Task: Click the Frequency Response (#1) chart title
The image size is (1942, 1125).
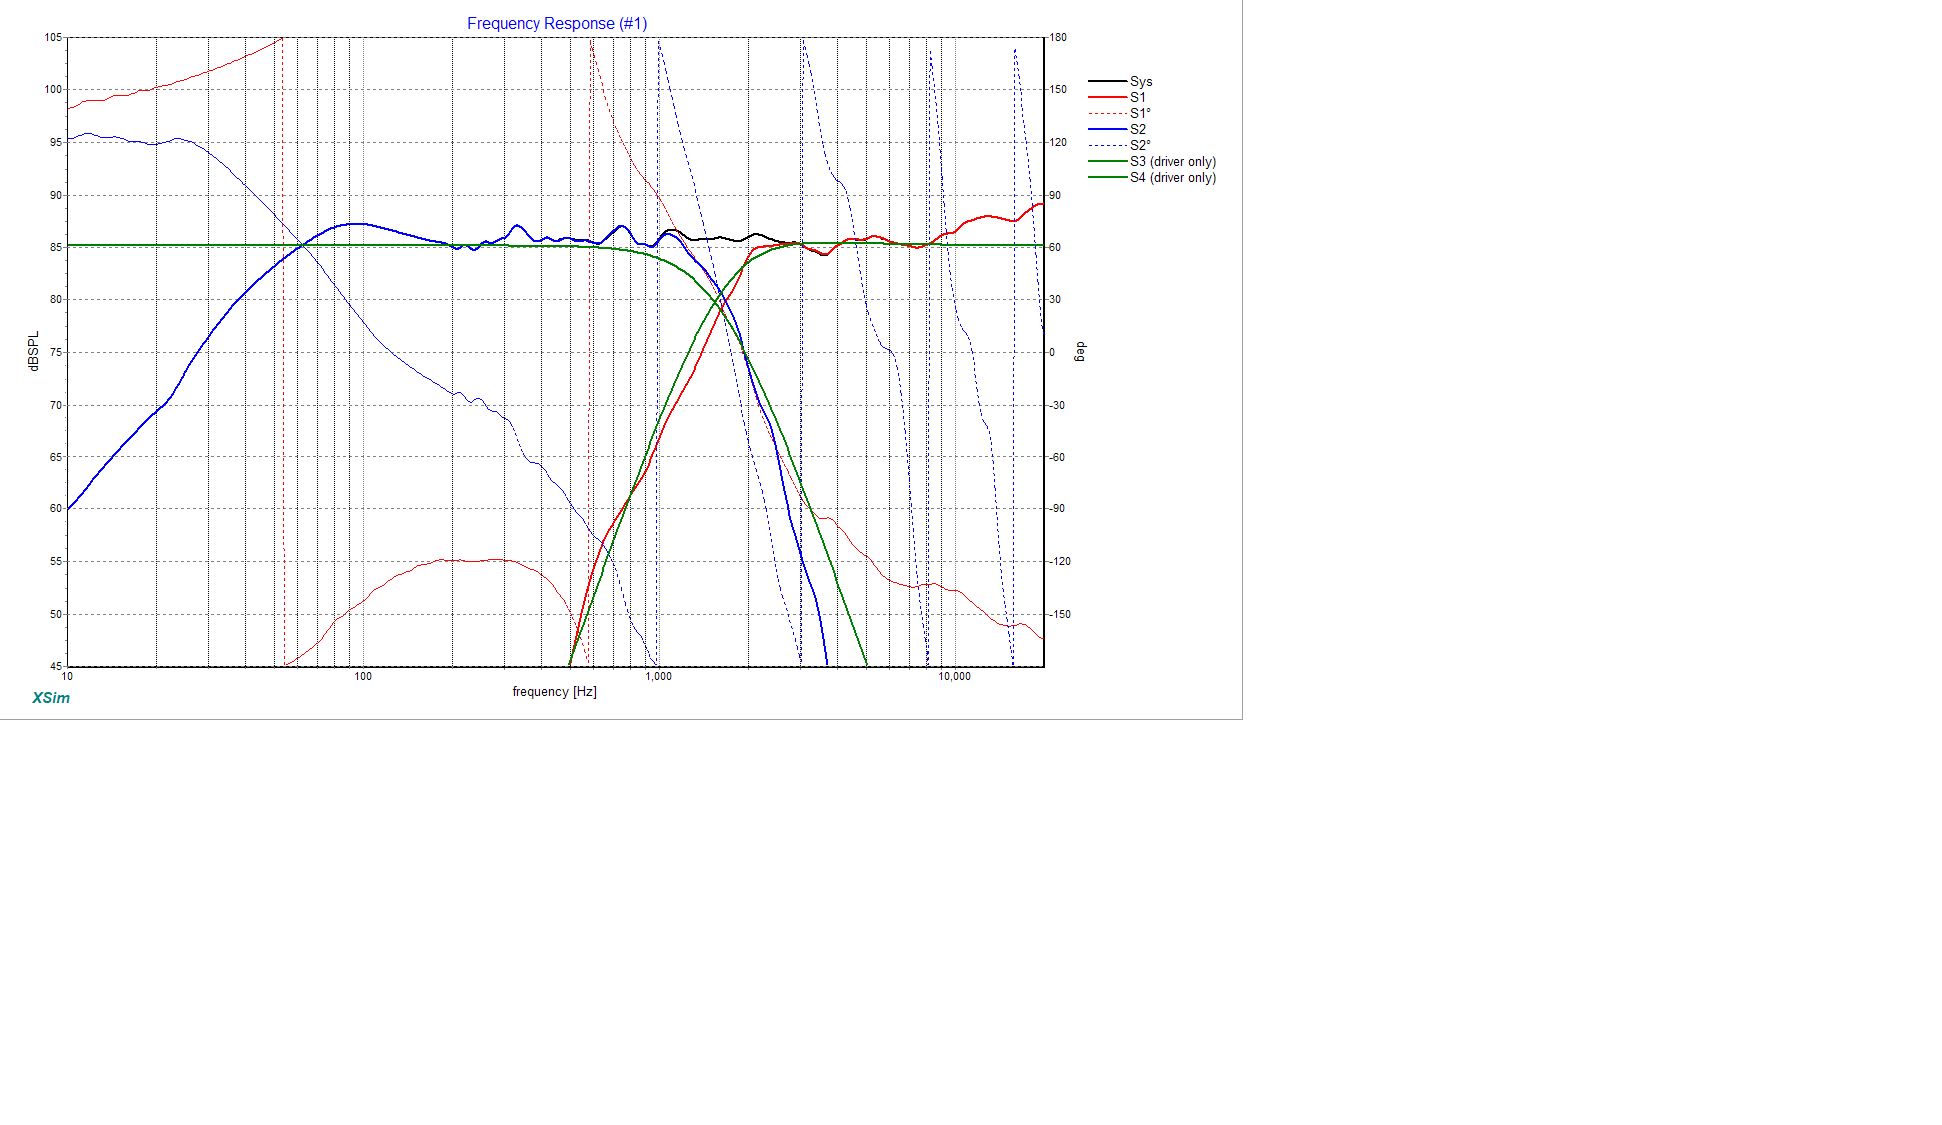Action: [557, 23]
